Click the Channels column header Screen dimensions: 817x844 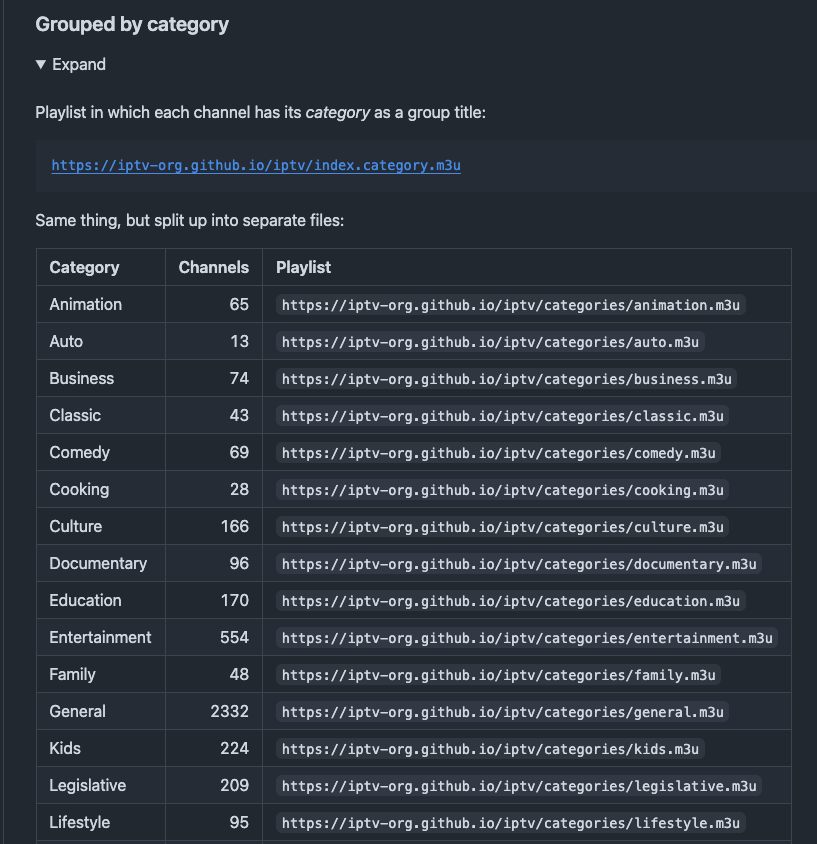click(x=214, y=268)
